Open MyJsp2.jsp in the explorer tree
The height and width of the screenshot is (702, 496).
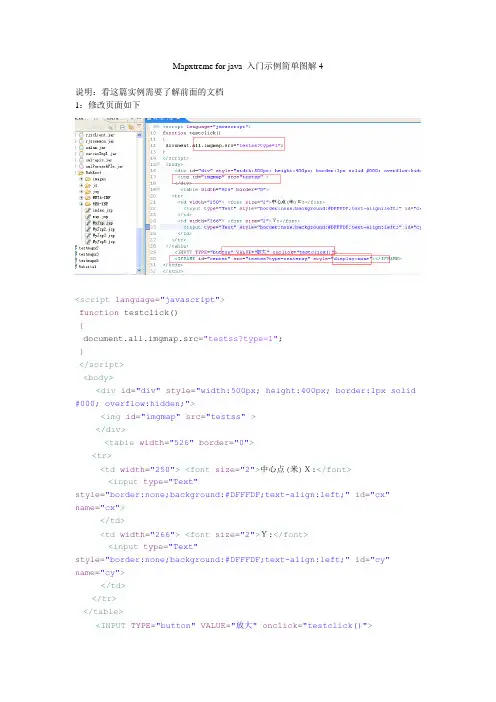click(104, 229)
